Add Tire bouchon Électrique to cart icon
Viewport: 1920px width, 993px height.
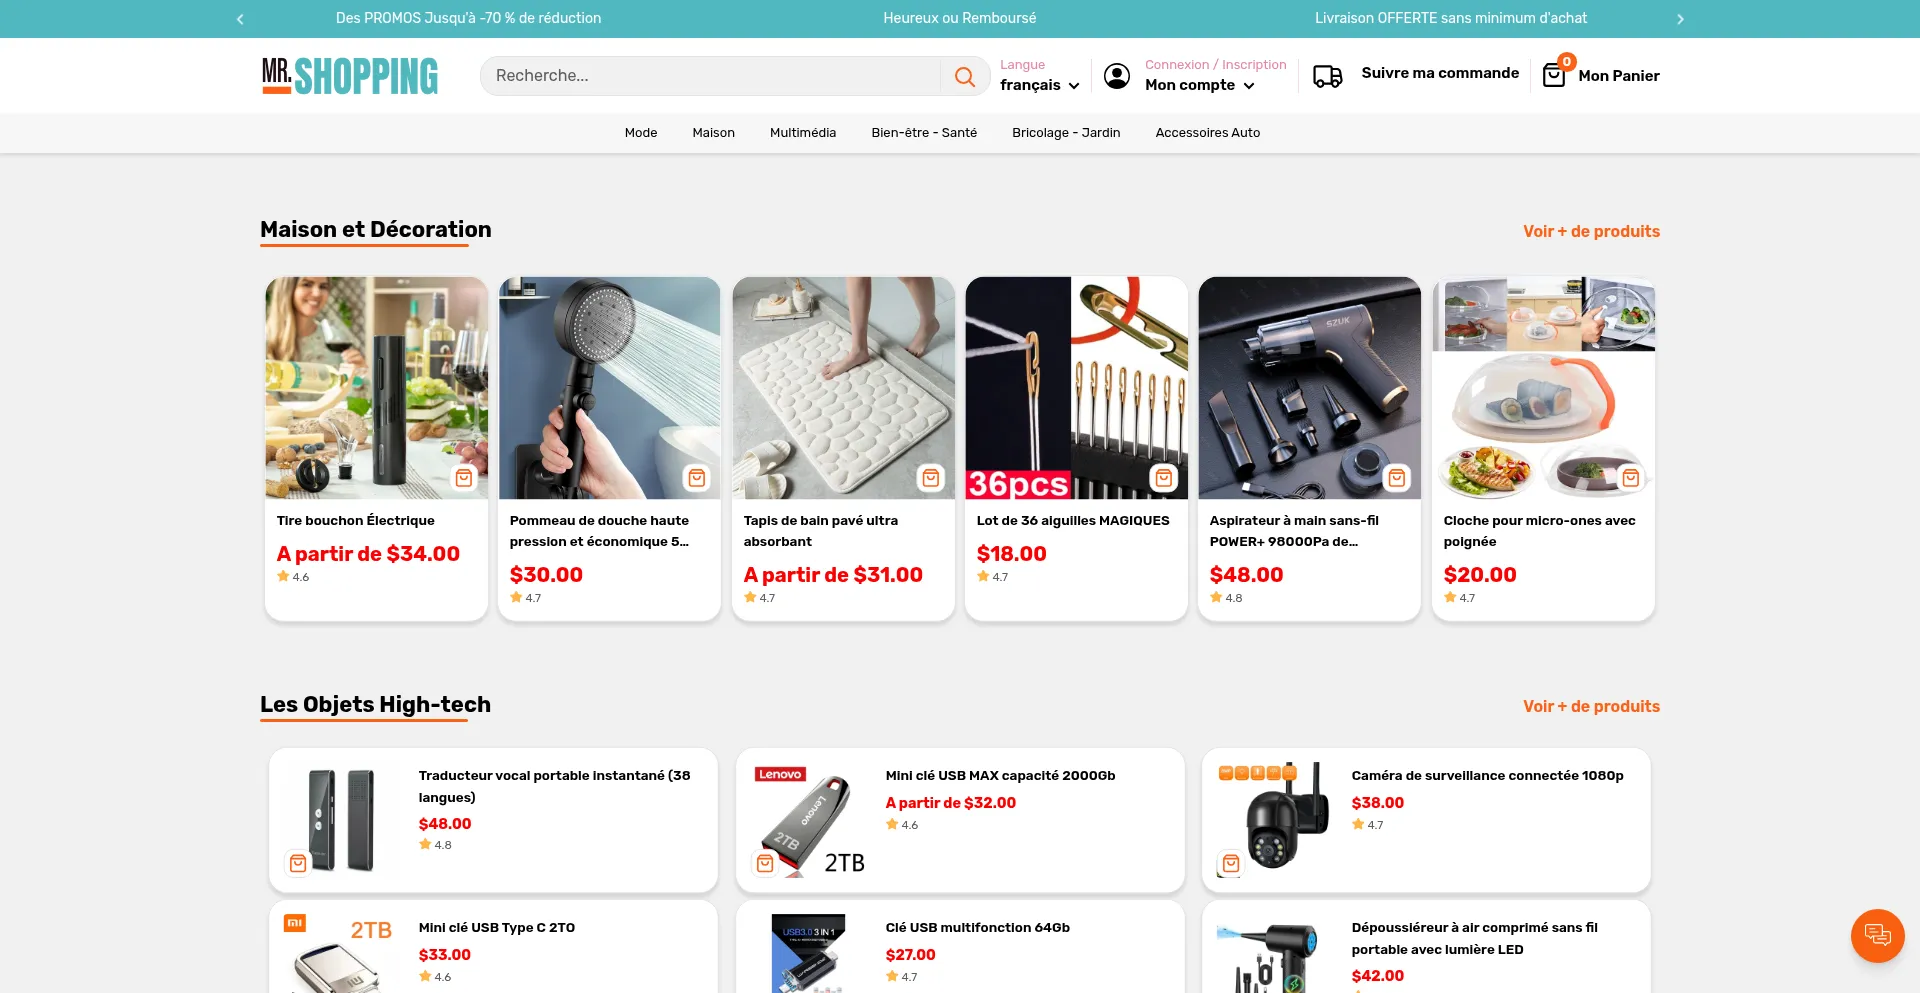[x=464, y=478]
